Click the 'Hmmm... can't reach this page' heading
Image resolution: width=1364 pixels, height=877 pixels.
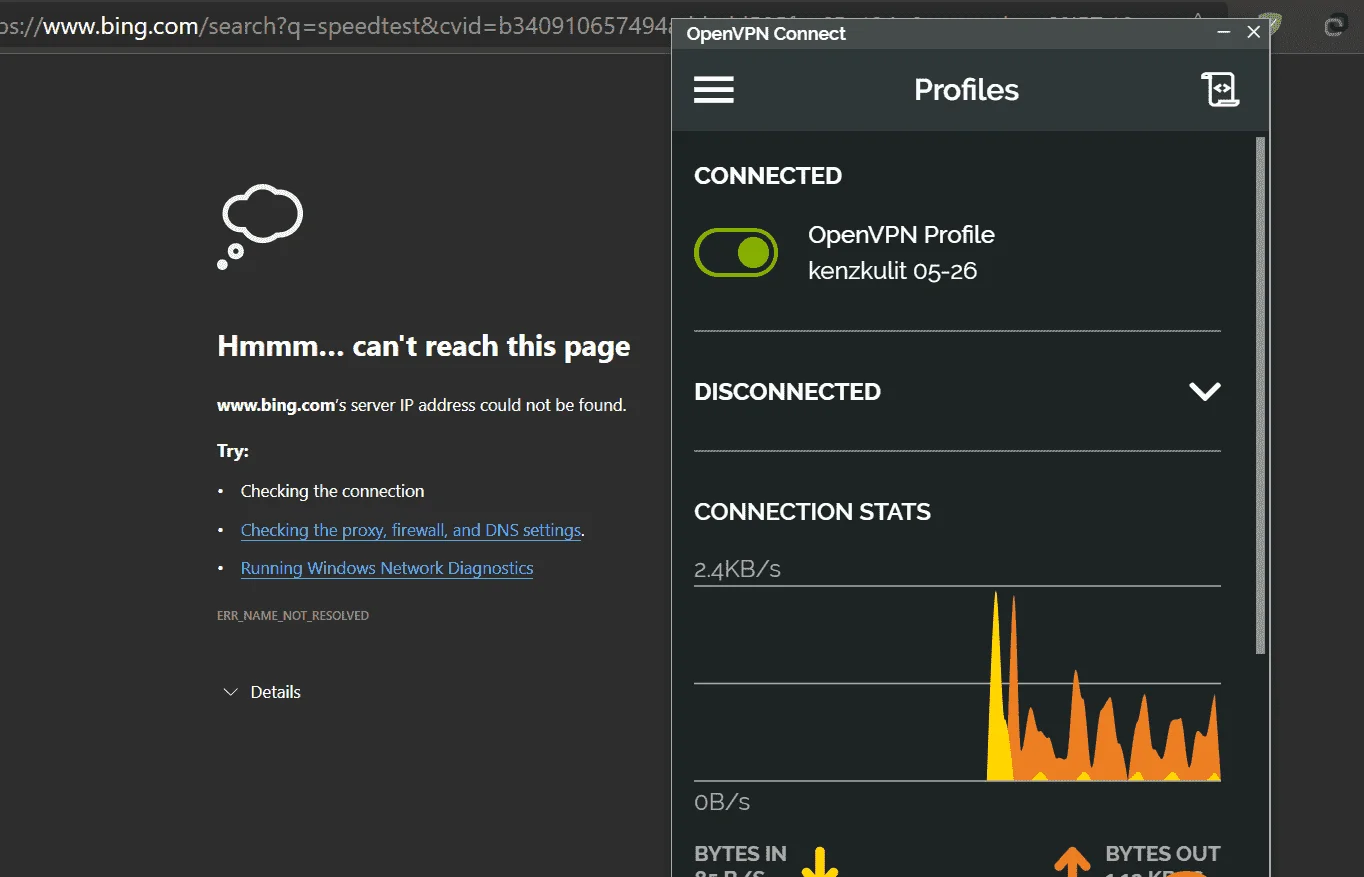[x=424, y=346]
